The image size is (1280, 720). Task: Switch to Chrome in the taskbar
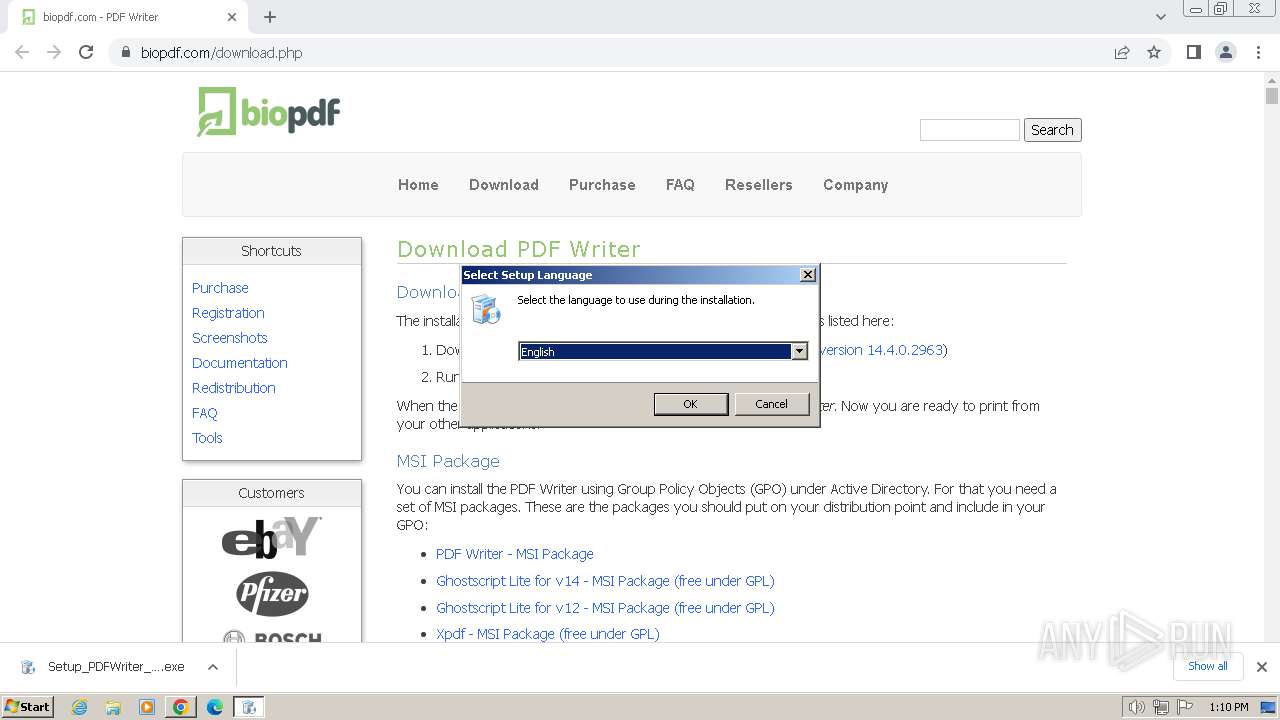pos(181,707)
